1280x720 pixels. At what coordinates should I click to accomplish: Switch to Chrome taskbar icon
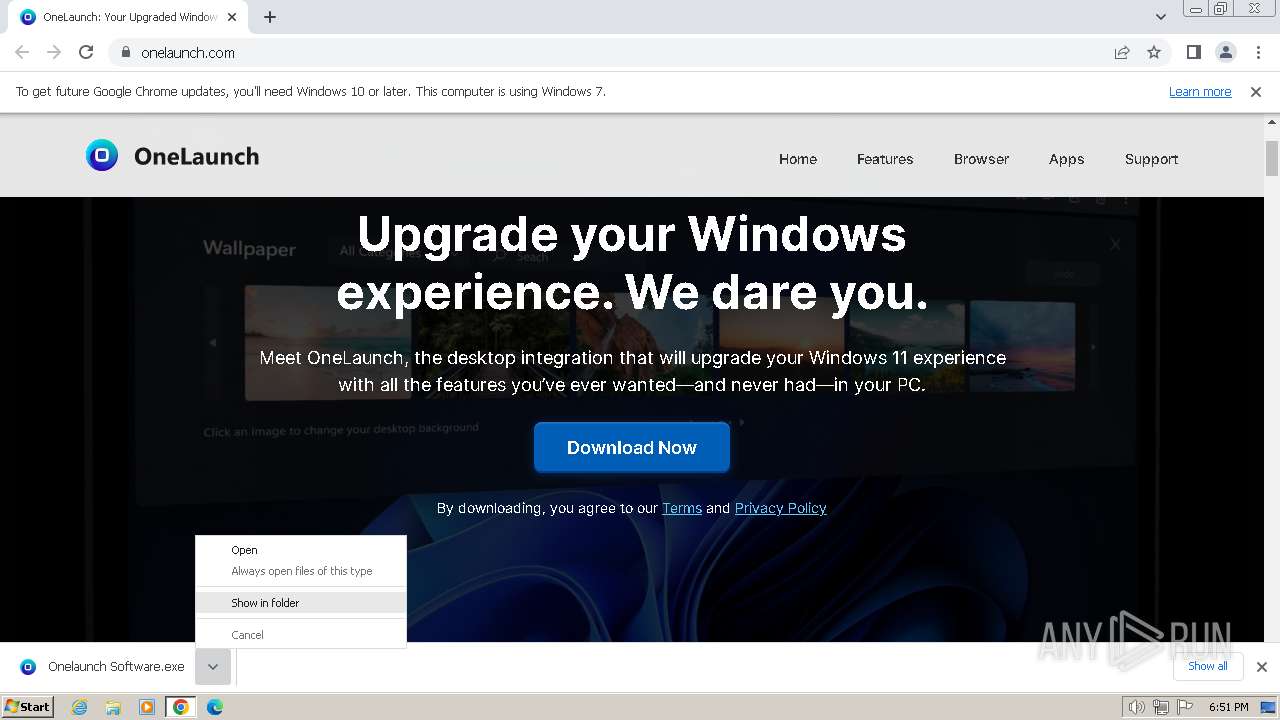[181, 707]
